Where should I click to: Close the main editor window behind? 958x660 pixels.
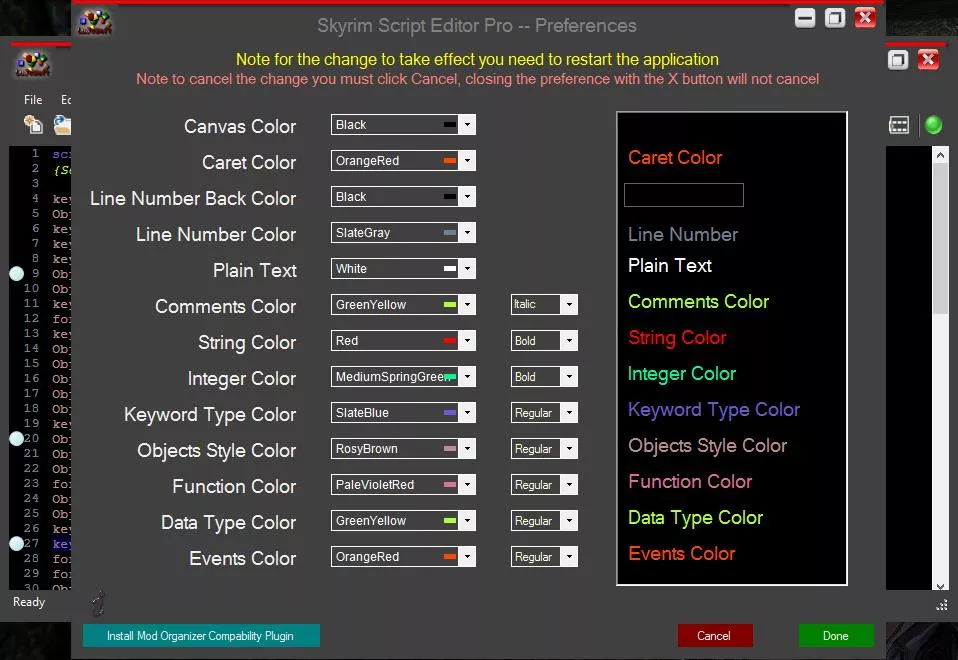click(928, 60)
